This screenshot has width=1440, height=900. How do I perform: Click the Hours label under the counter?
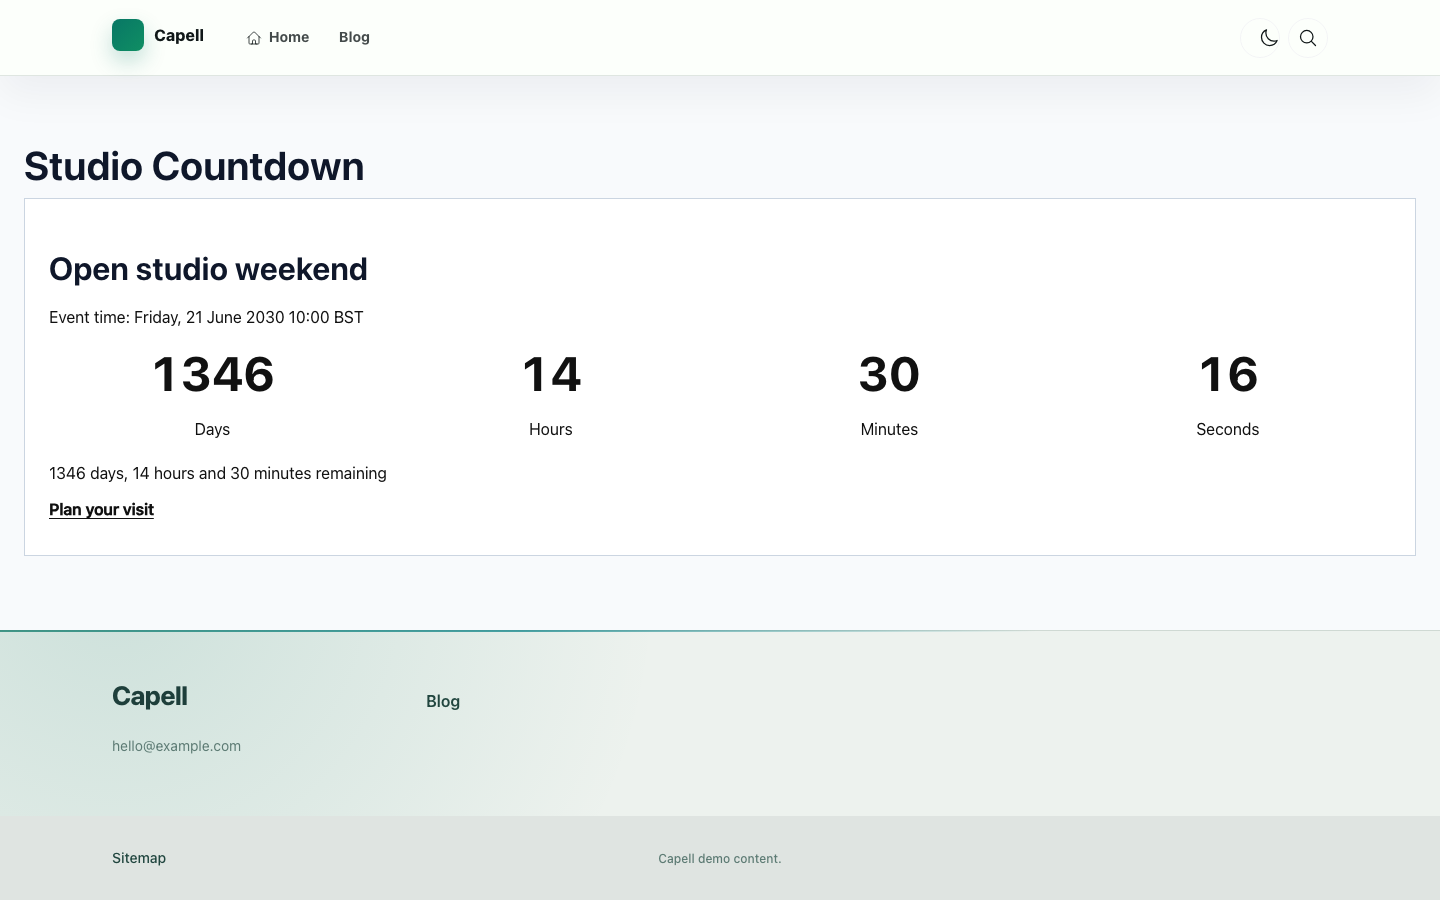coord(551,429)
